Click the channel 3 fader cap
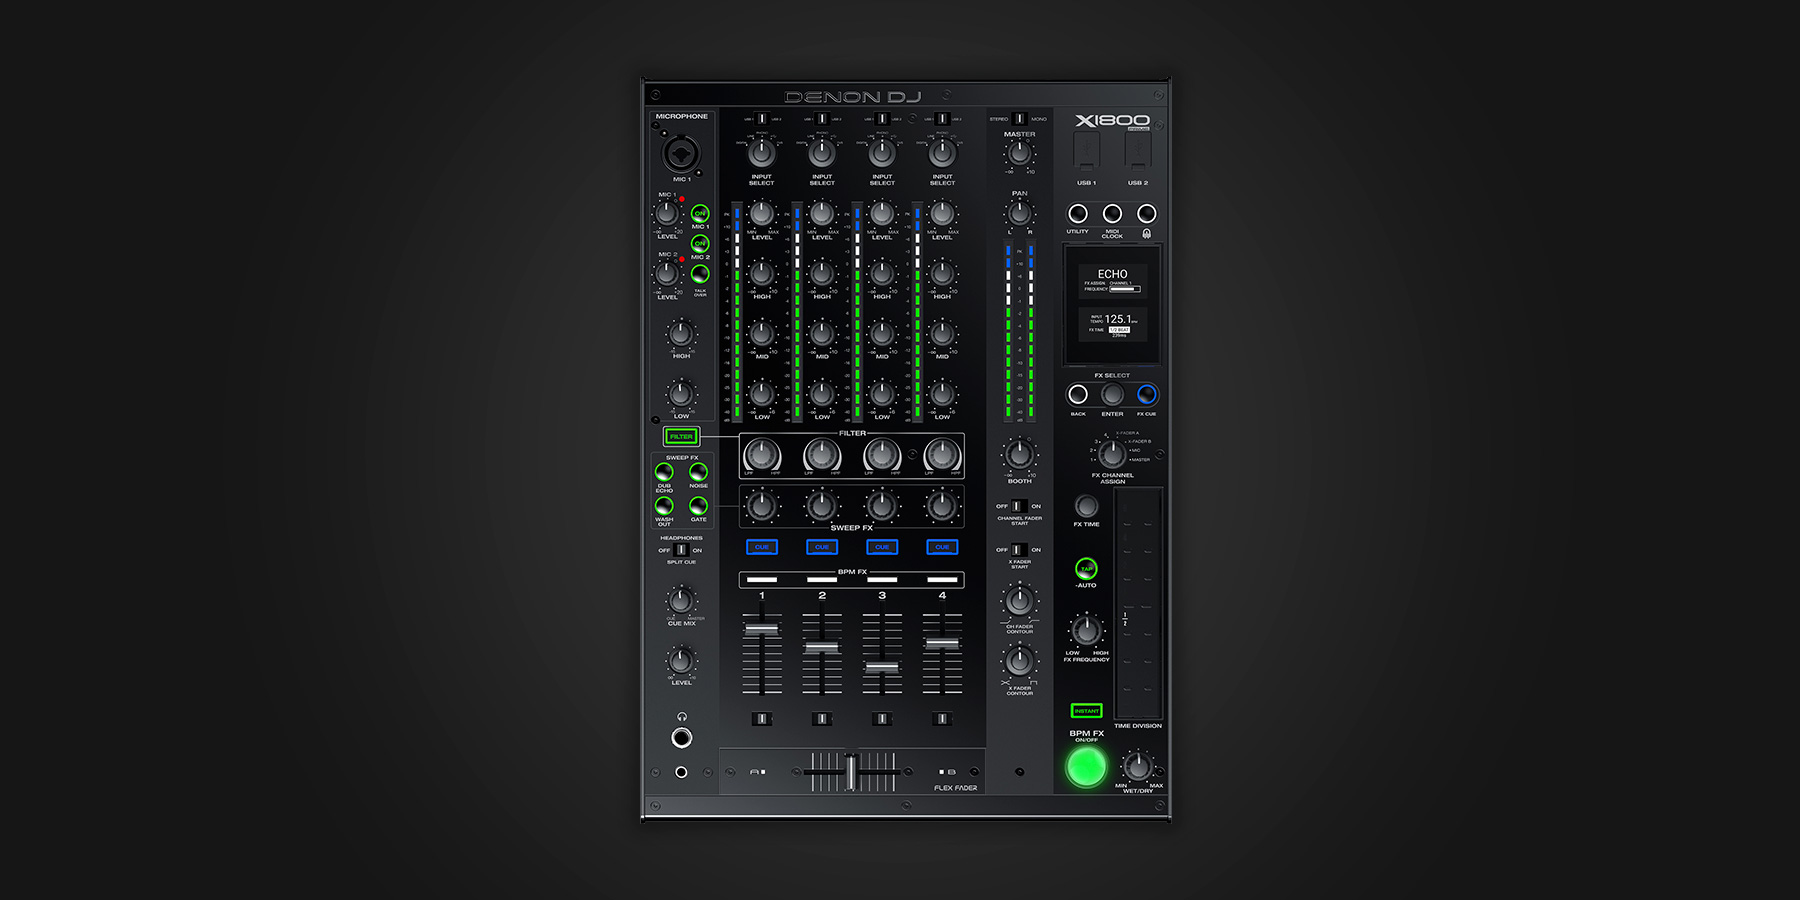This screenshot has height=900, width=1800. pyautogui.click(x=882, y=666)
